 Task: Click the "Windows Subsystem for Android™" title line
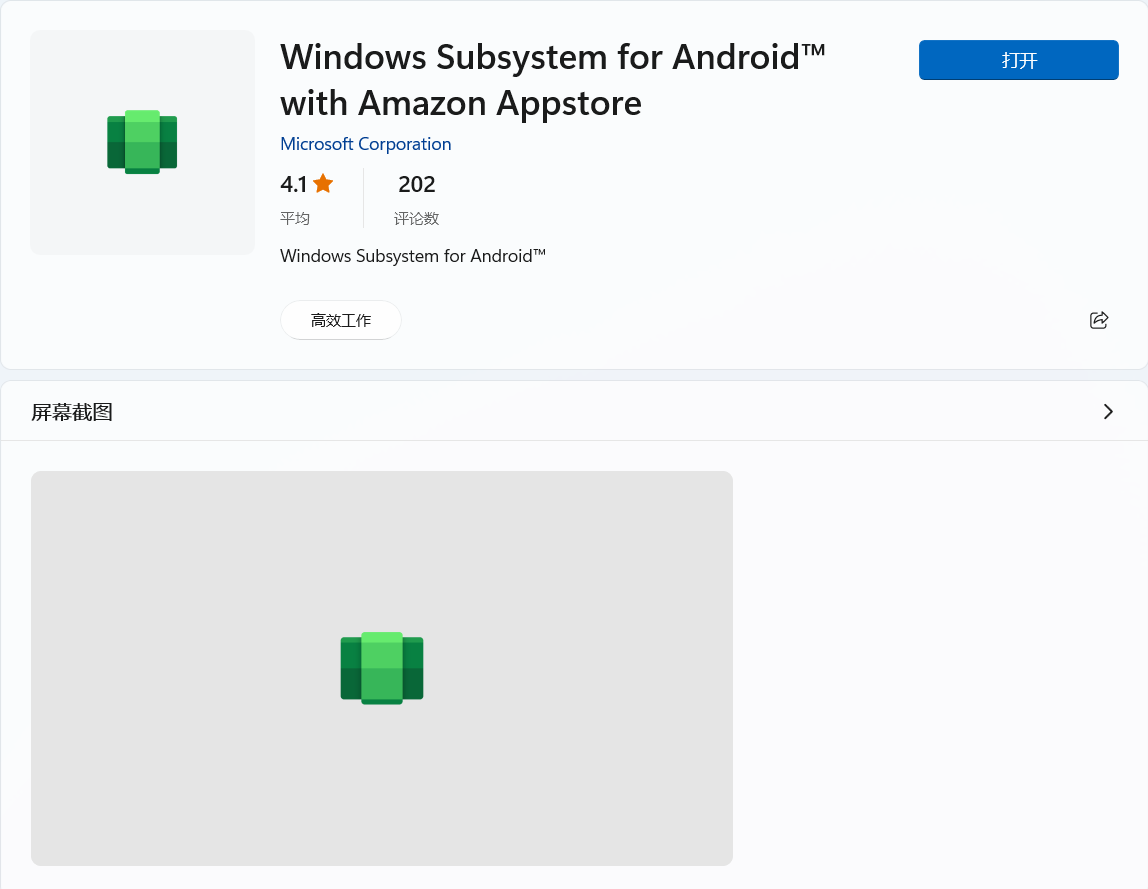pyautogui.click(x=553, y=57)
